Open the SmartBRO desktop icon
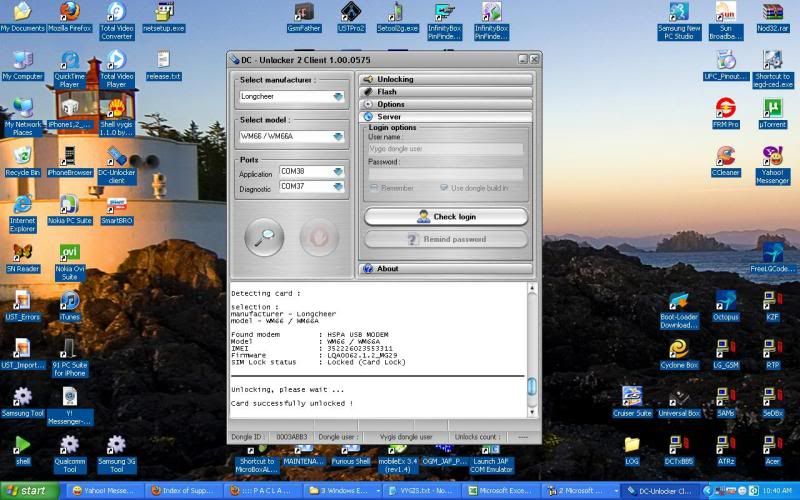Viewport: 800px width, 500px height. click(x=116, y=210)
